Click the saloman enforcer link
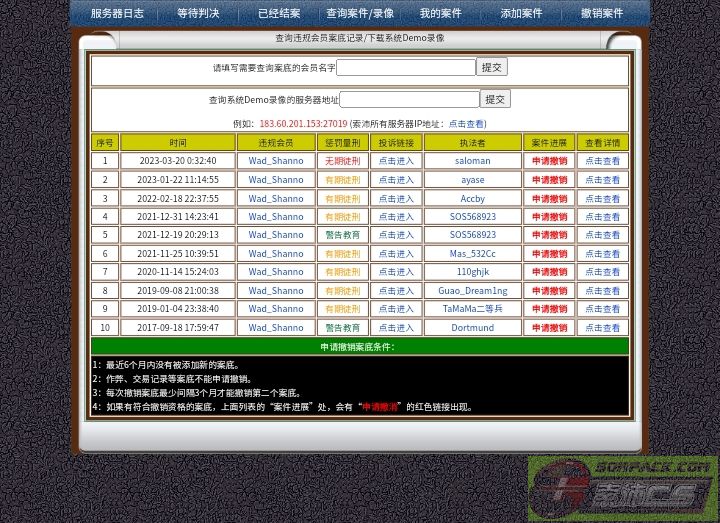This screenshot has width=720, height=523. (472, 161)
